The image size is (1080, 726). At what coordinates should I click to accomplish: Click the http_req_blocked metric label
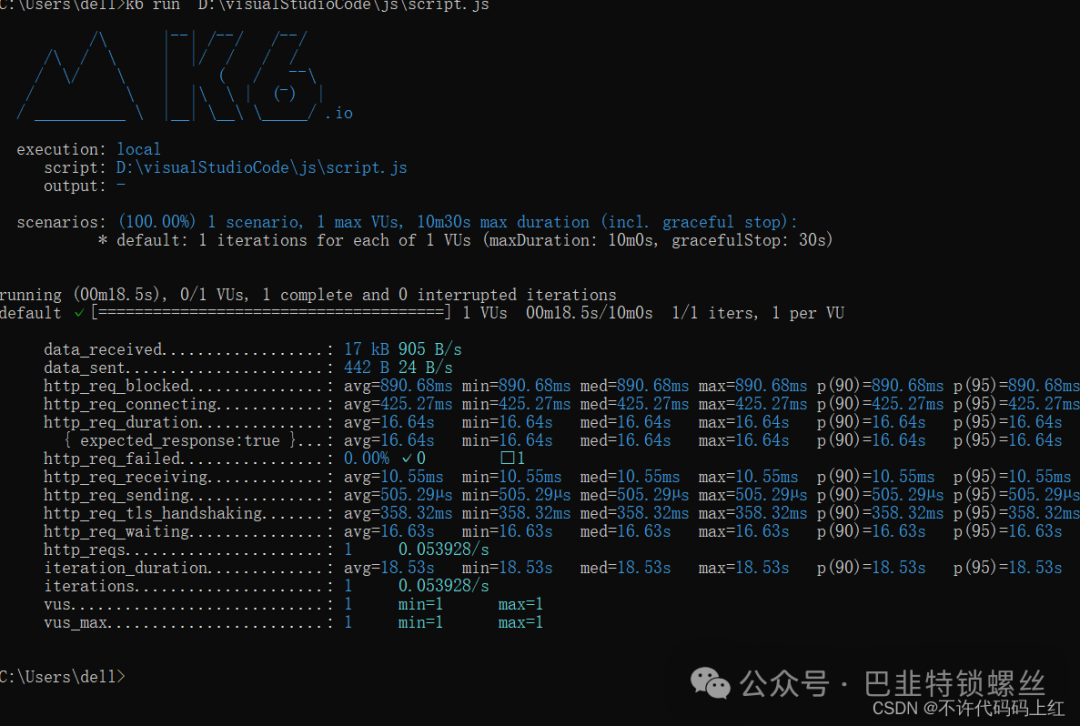[x=116, y=386]
